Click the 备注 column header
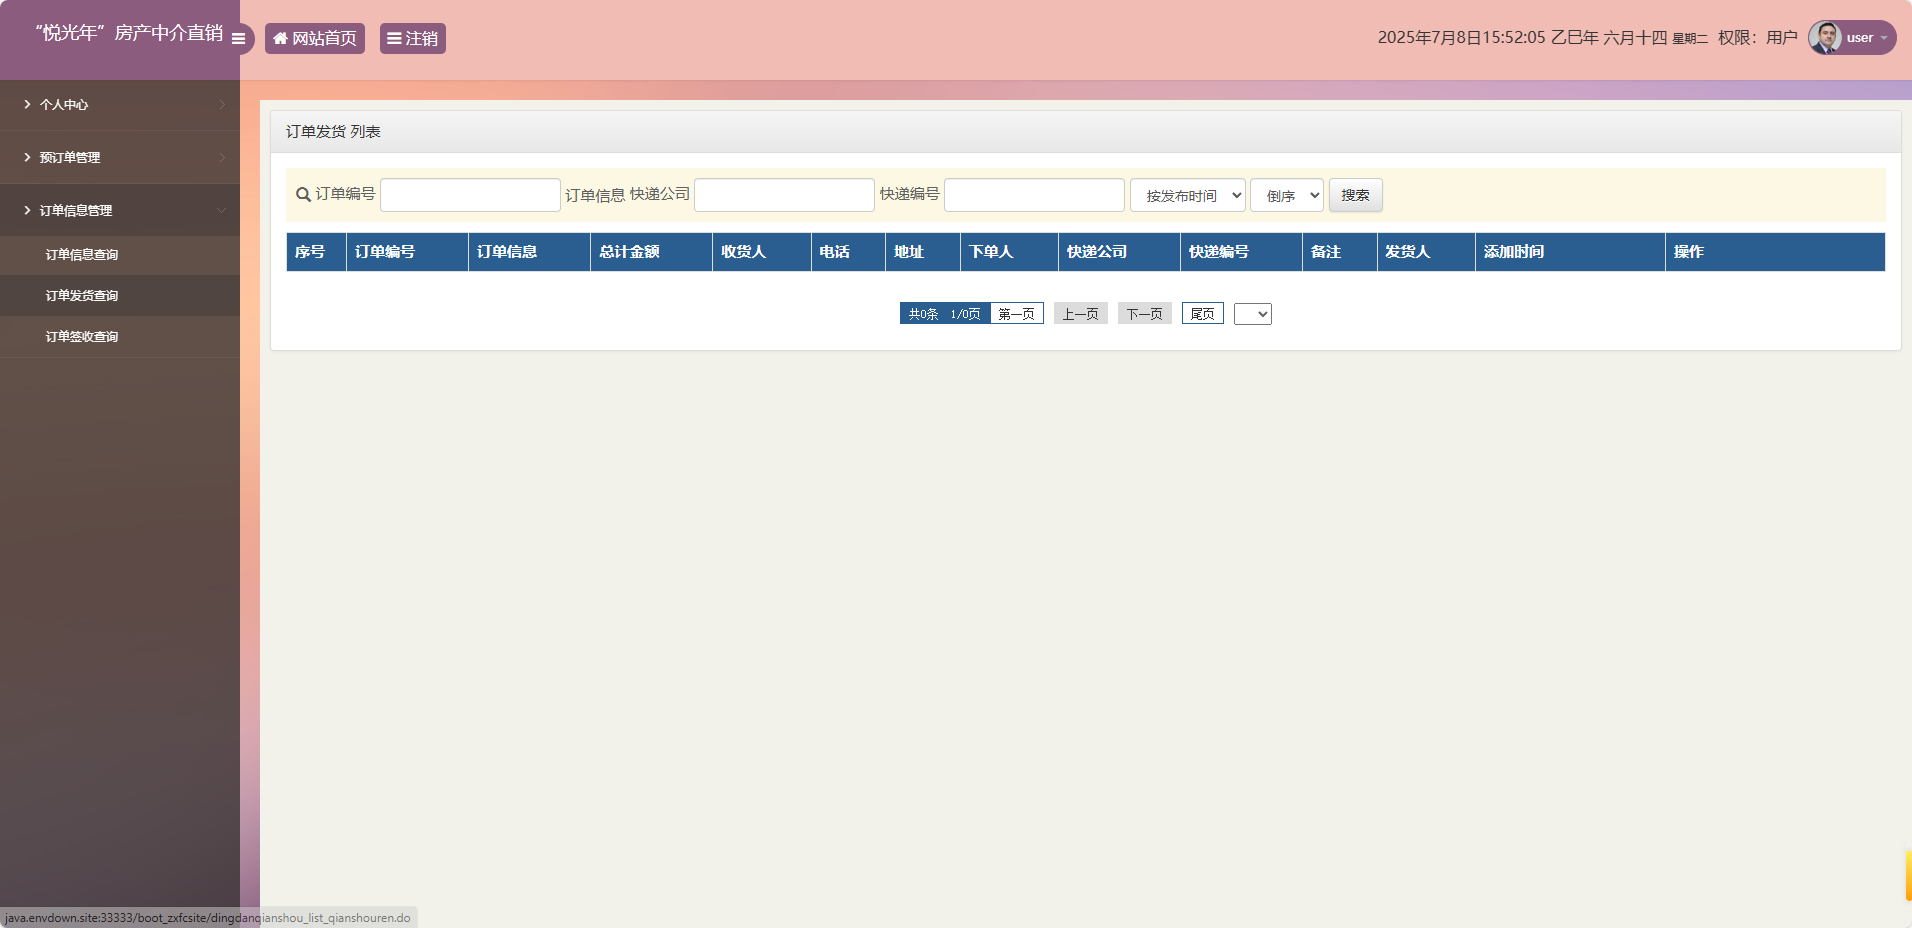Screen dimensions: 1912x928 pyautogui.click(x=1339, y=252)
